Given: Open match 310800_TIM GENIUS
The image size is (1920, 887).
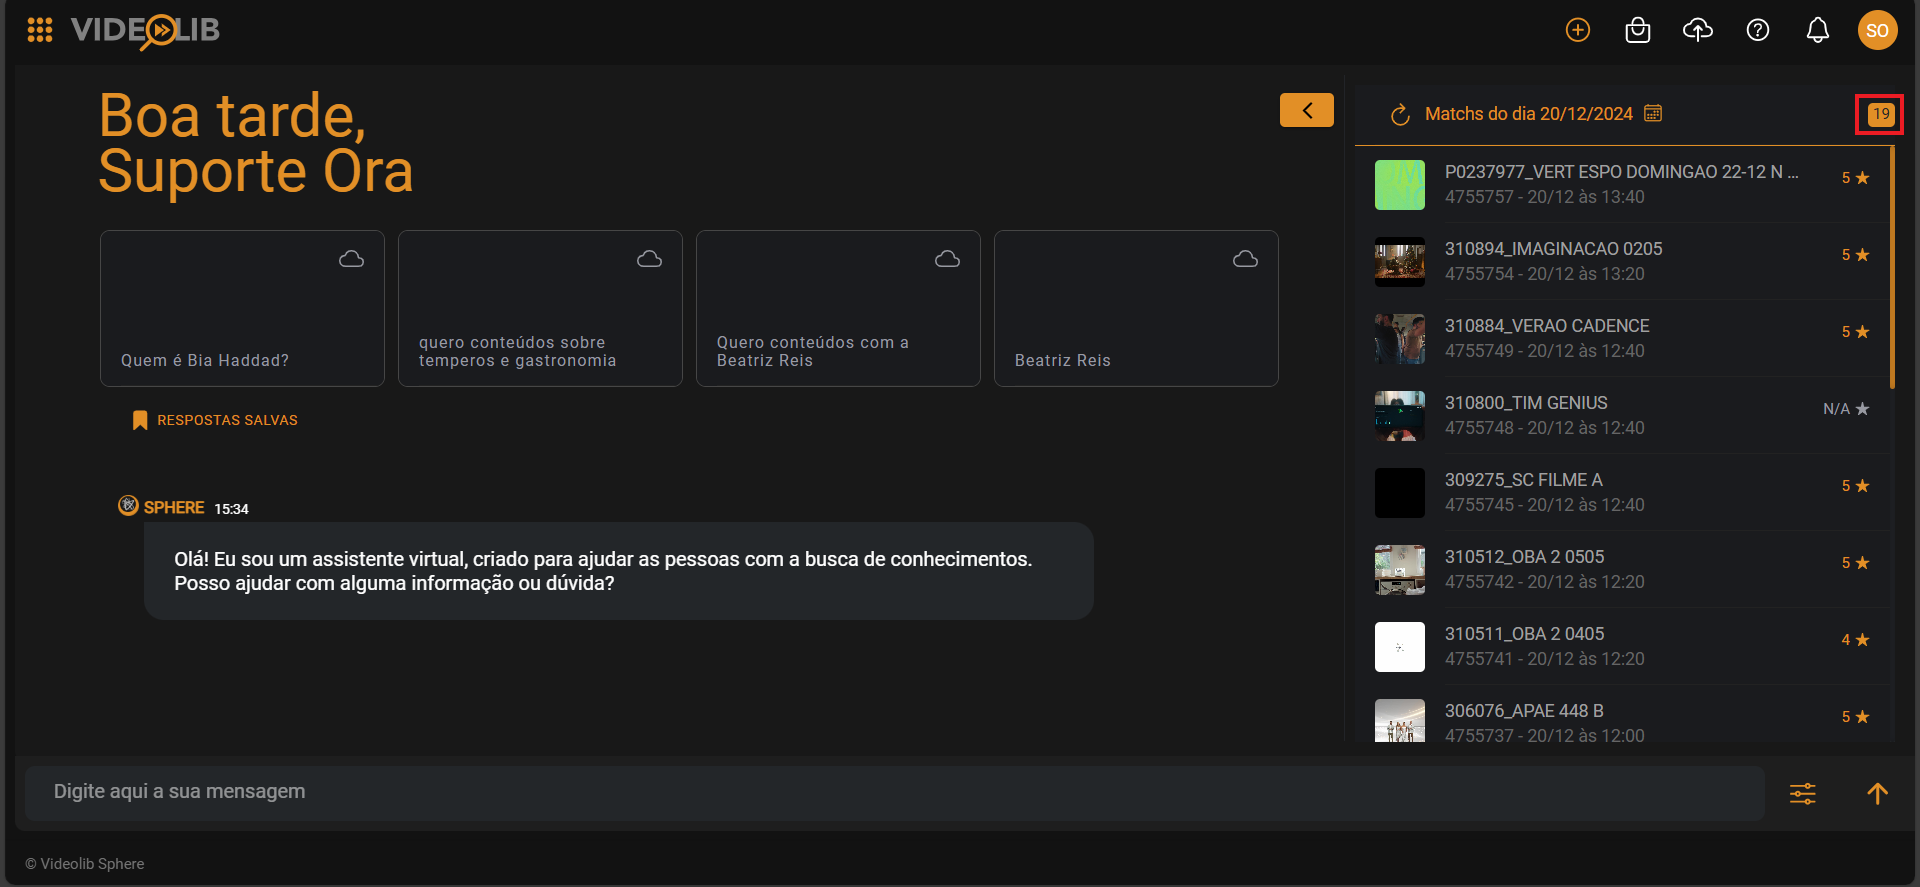Looking at the screenshot, I should click(x=1623, y=415).
